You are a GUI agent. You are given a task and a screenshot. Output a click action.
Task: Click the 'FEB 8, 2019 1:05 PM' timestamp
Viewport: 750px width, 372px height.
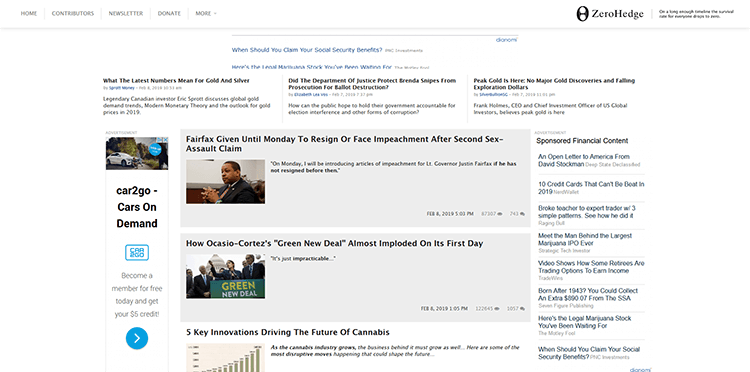coord(444,309)
